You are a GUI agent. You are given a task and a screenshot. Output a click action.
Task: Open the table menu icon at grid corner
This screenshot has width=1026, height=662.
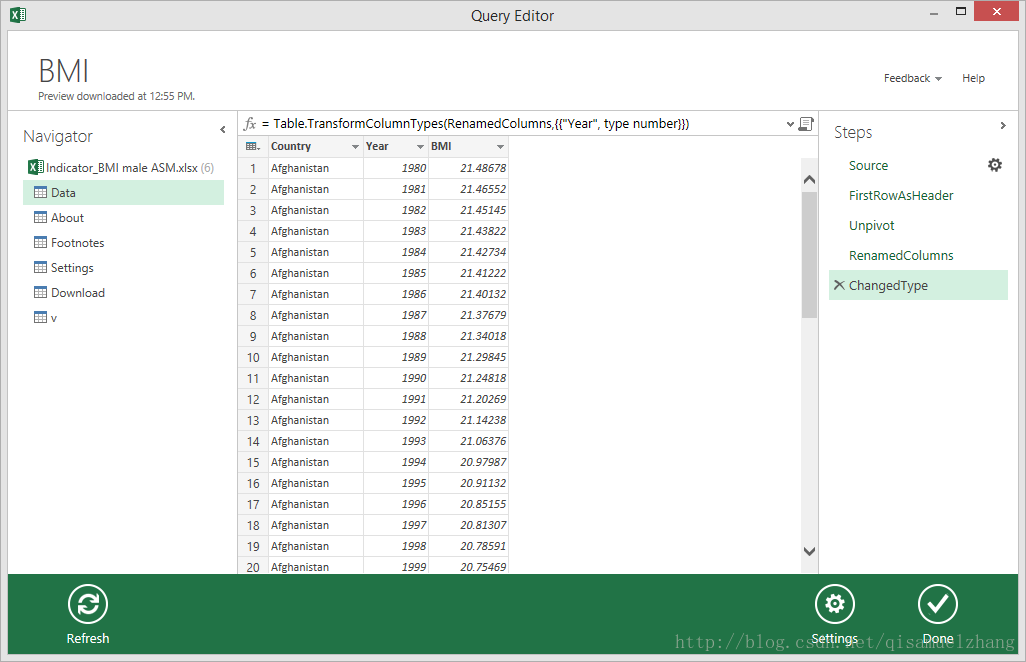253,147
